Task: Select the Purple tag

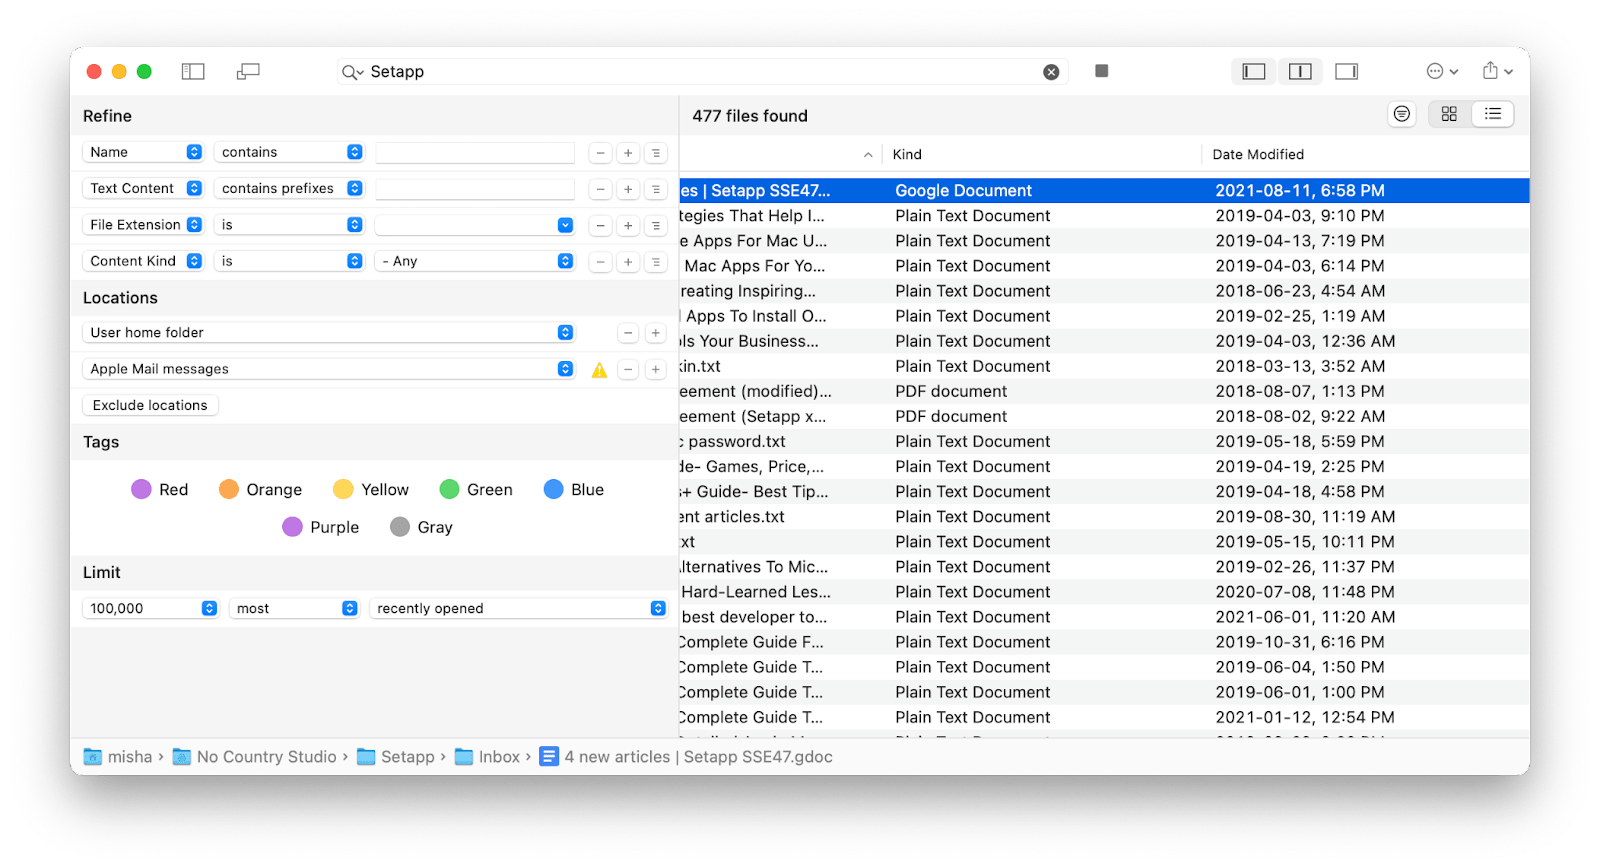Action: pos(321,527)
